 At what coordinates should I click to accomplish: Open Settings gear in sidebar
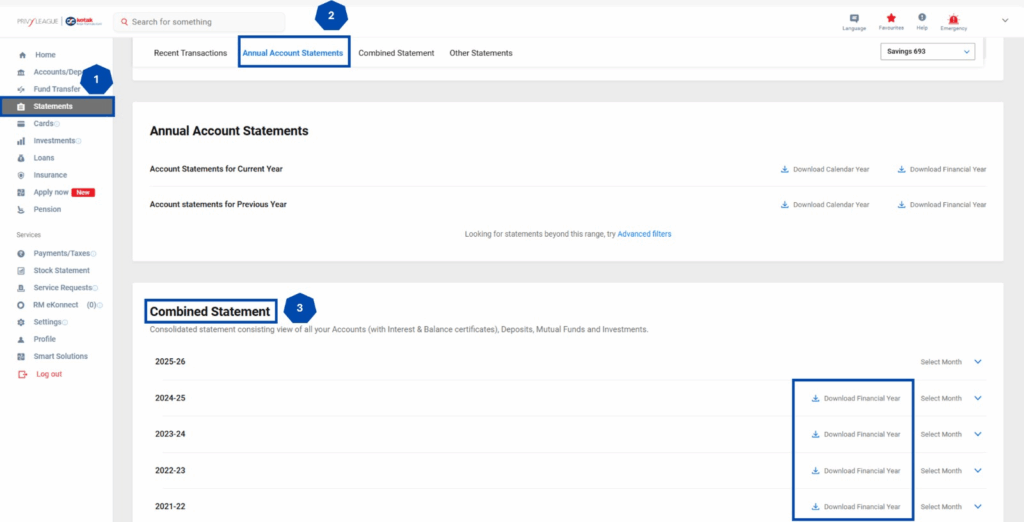pyautogui.click(x=22, y=322)
